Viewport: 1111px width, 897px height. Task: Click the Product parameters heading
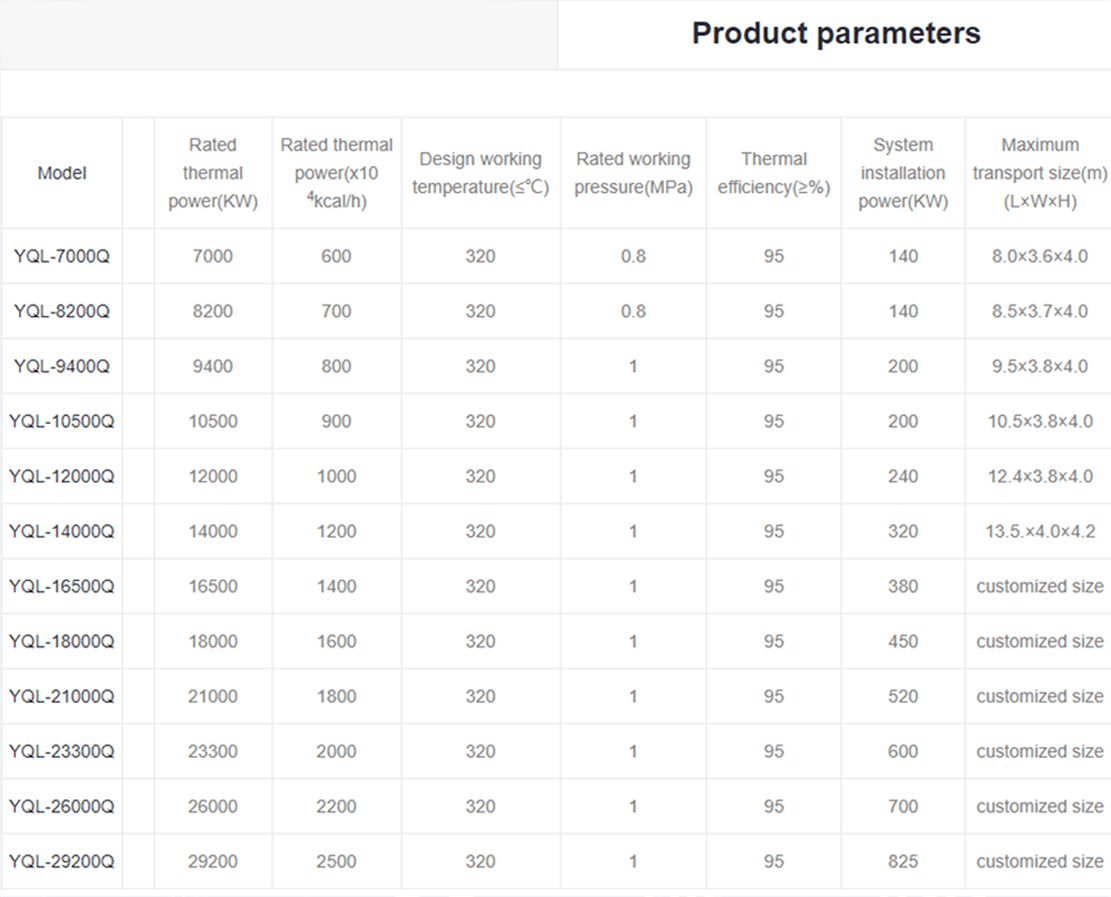coord(835,33)
